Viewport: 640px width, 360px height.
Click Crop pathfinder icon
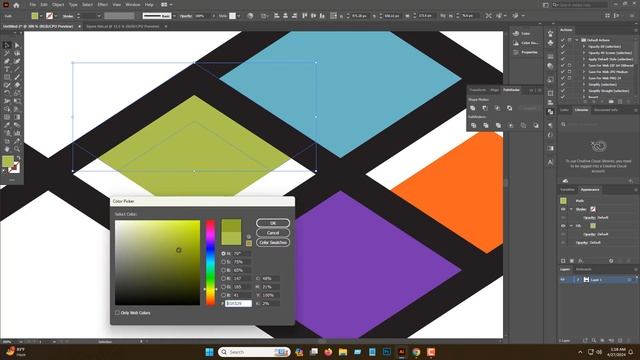pos(511,125)
